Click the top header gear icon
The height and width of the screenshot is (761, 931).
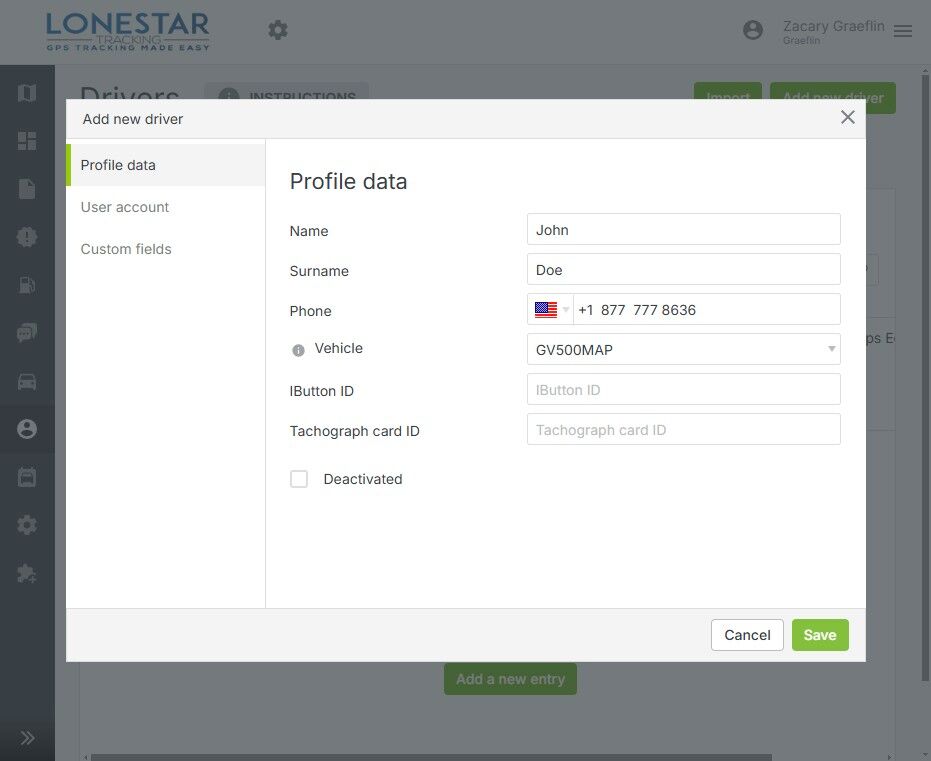[x=278, y=30]
